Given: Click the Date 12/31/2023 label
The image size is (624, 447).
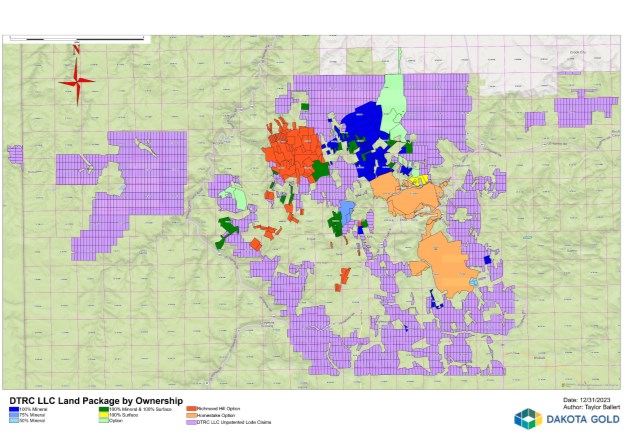Looking at the screenshot, I should pyautogui.click(x=587, y=400).
